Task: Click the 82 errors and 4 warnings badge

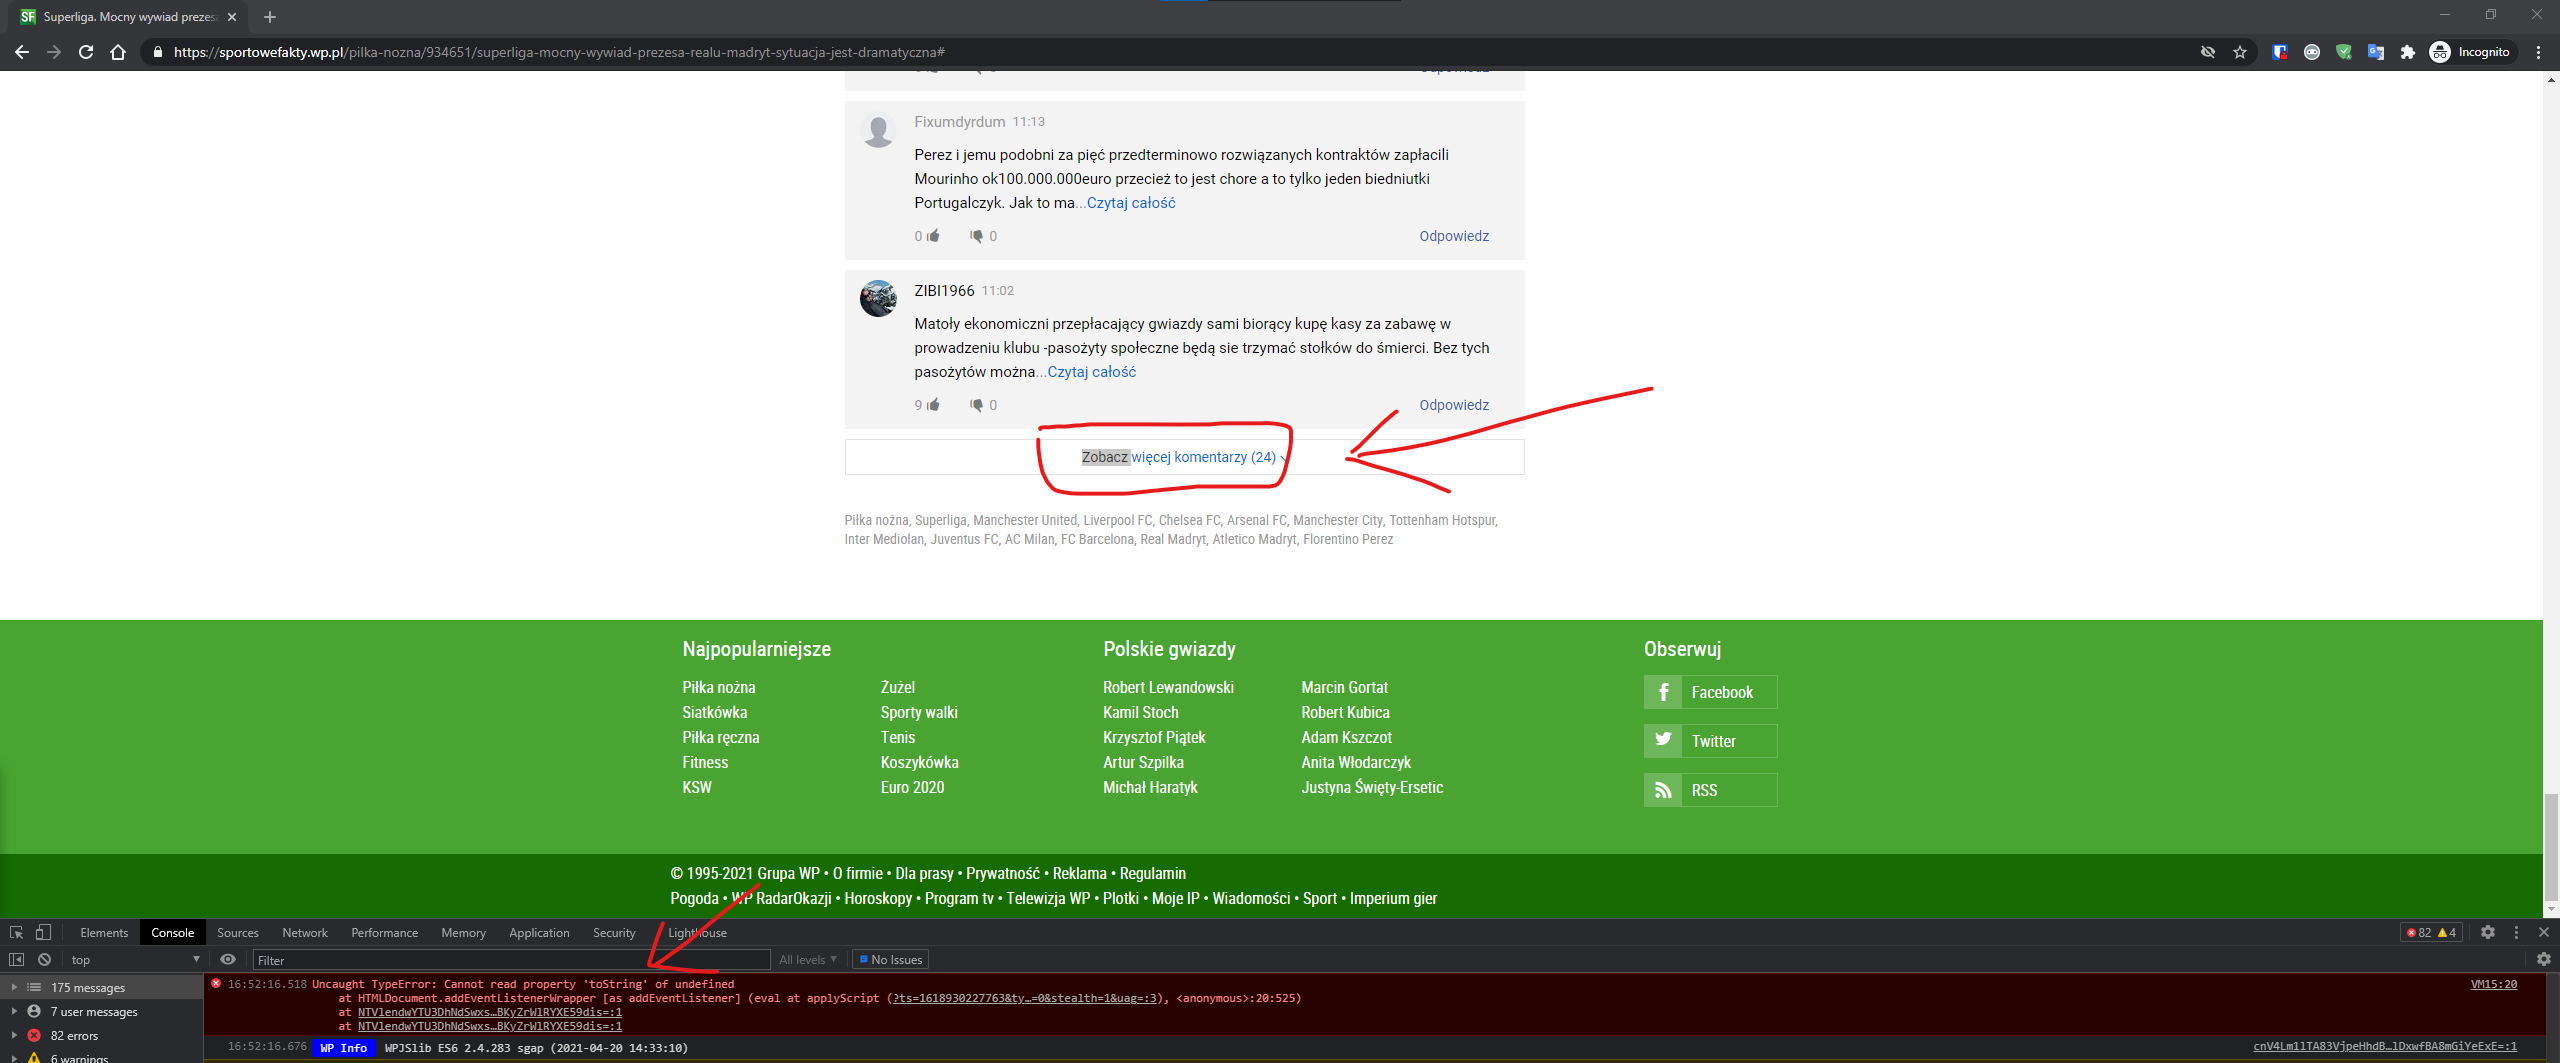Action: (2431, 932)
